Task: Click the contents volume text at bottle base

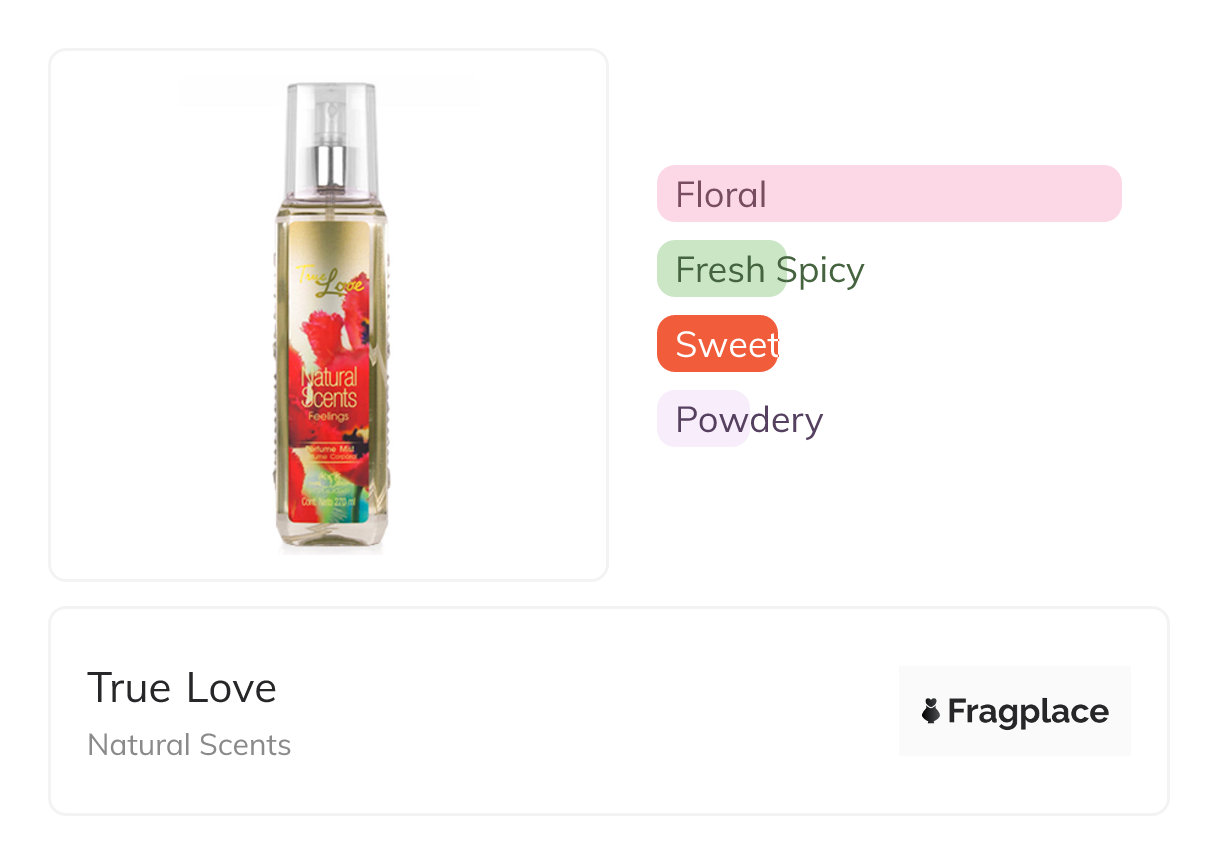Action: [x=329, y=498]
